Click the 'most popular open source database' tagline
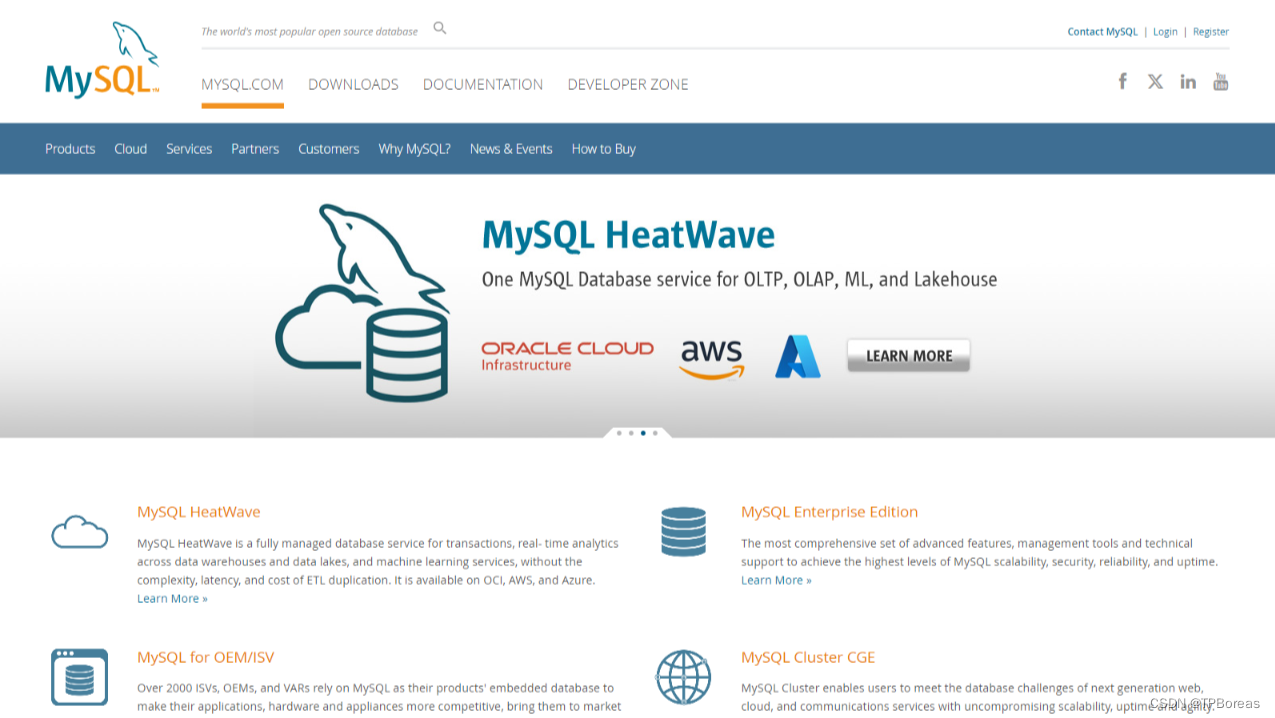1275x718 pixels. click(x=309, y=32)
